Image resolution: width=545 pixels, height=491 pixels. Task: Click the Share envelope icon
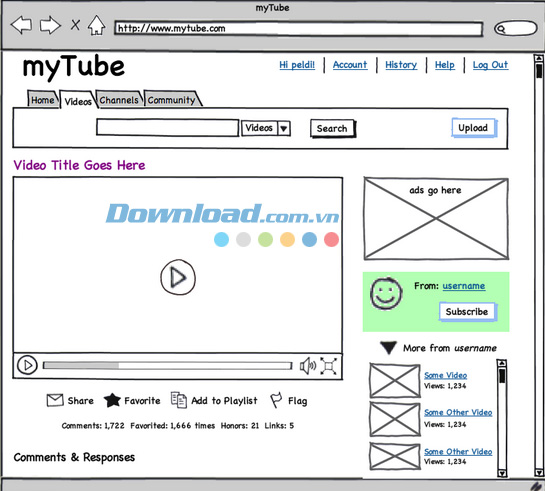(55, 400)
